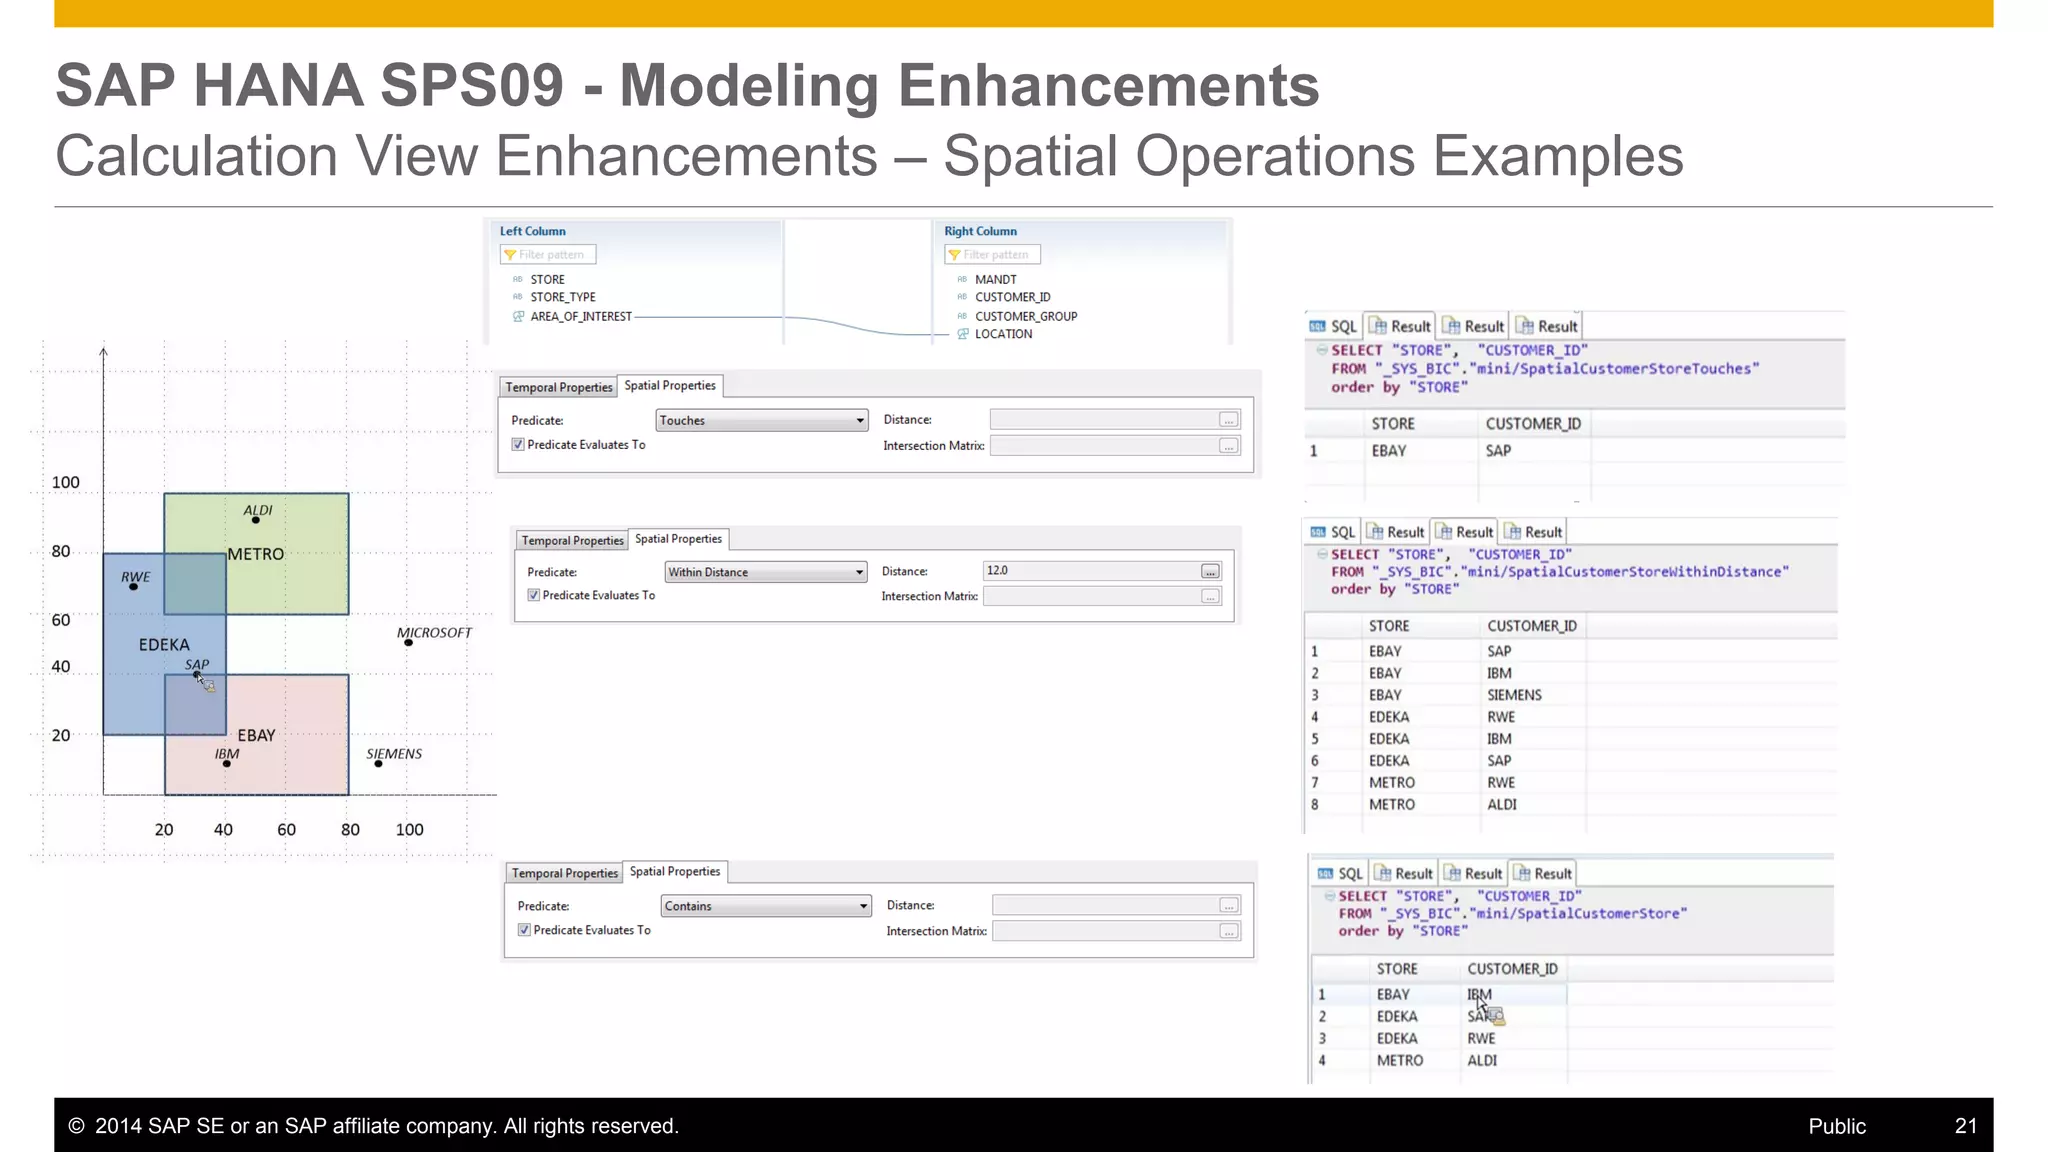The height and width of the screenshot is (1152, 2048).
Task: Click Right Column Filter pattern field
Action: 992,255
